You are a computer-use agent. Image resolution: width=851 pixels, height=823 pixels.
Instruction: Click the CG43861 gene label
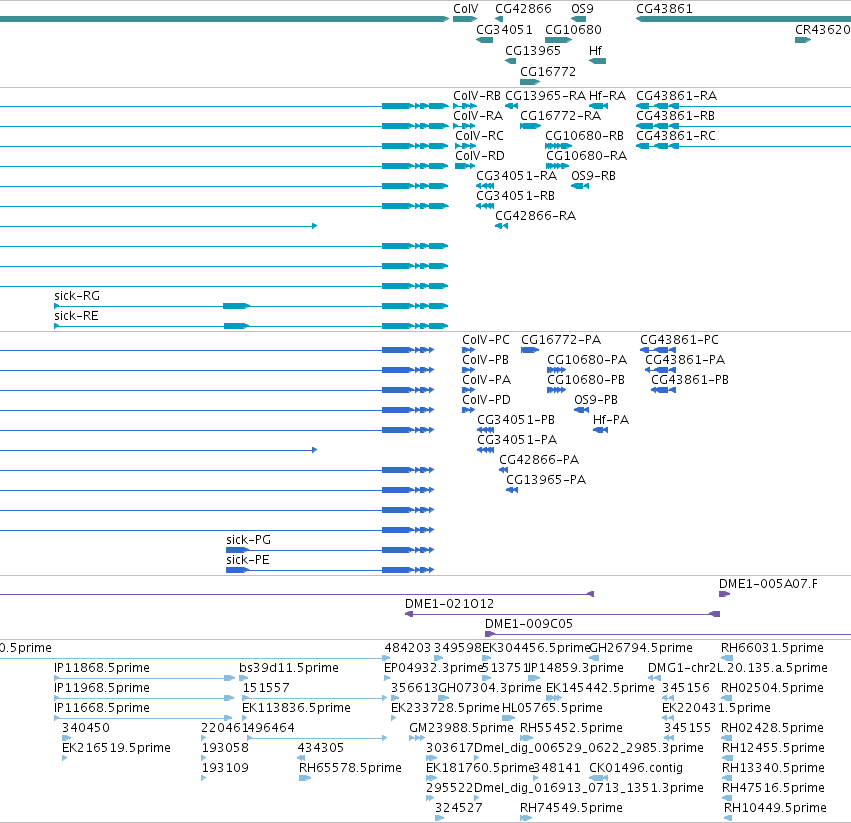click(x=664, y=9)
